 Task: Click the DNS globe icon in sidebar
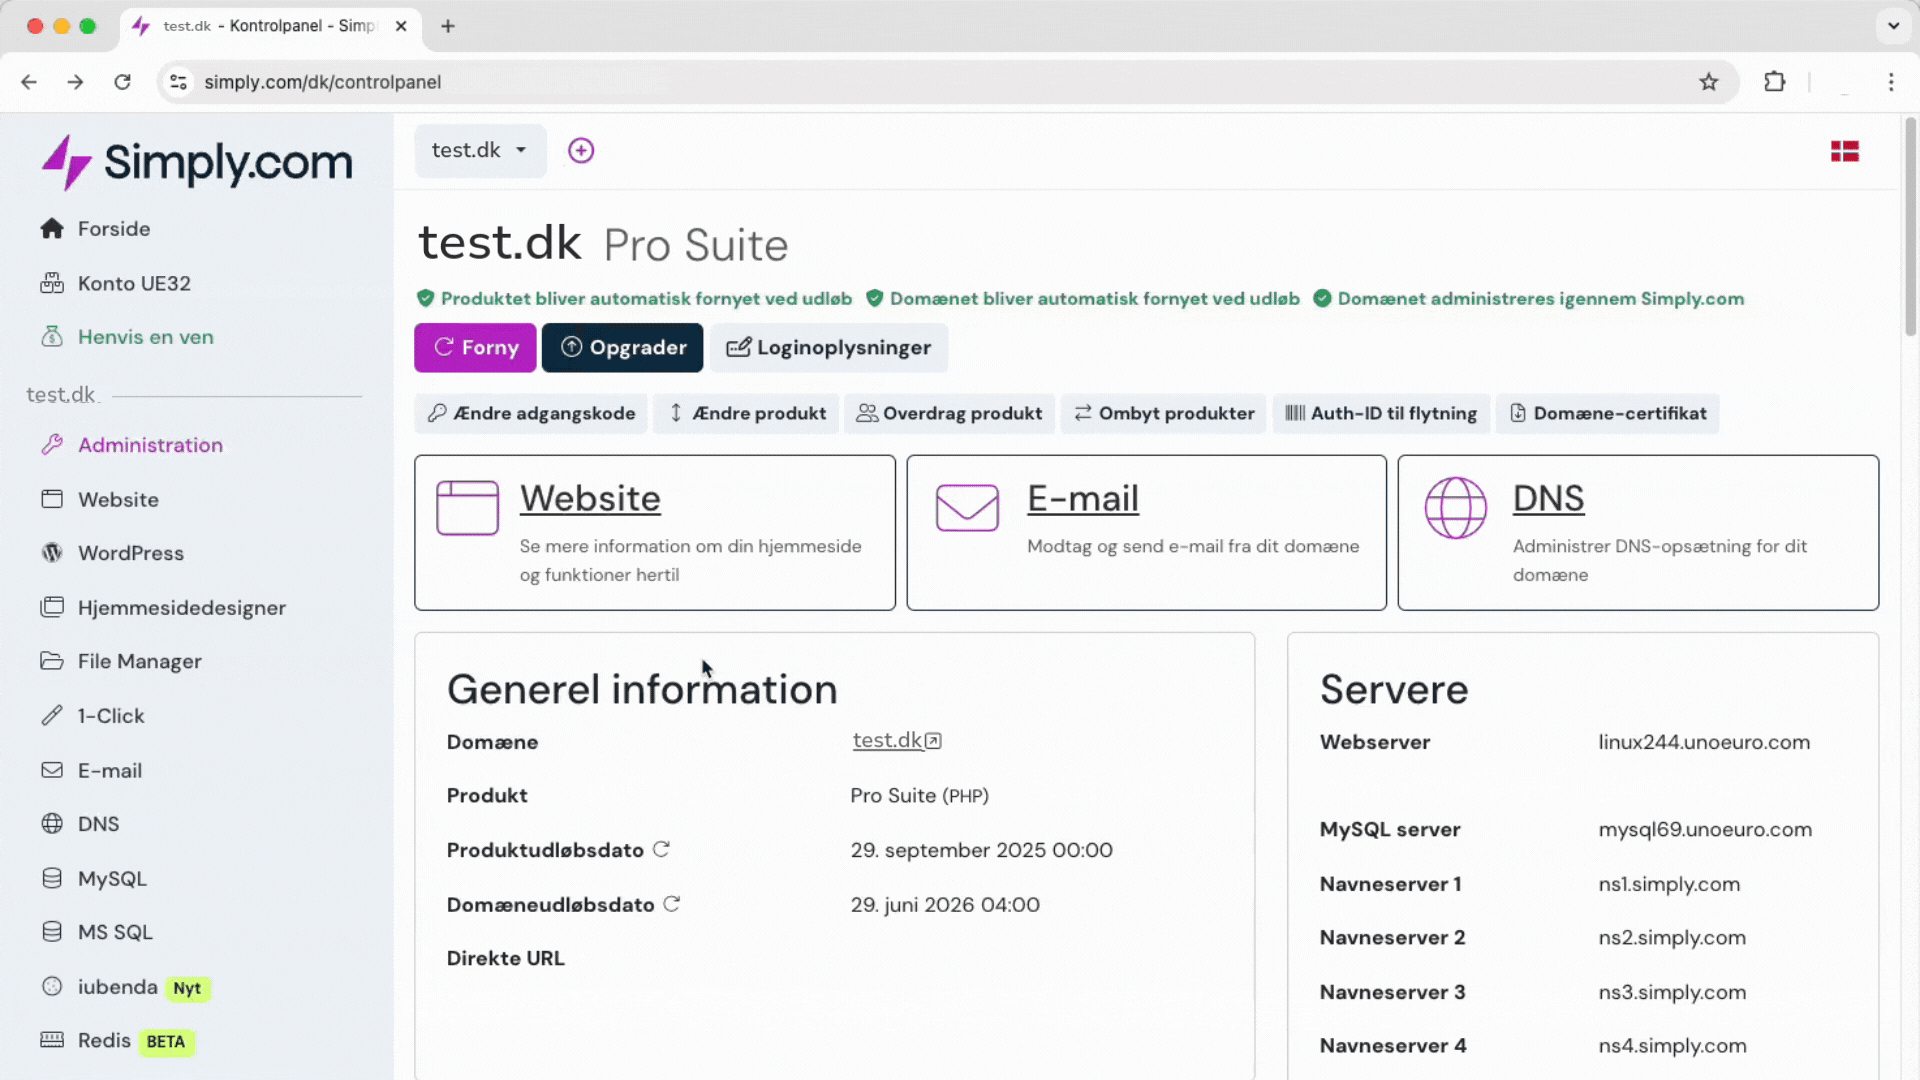[x=52, y=824]
